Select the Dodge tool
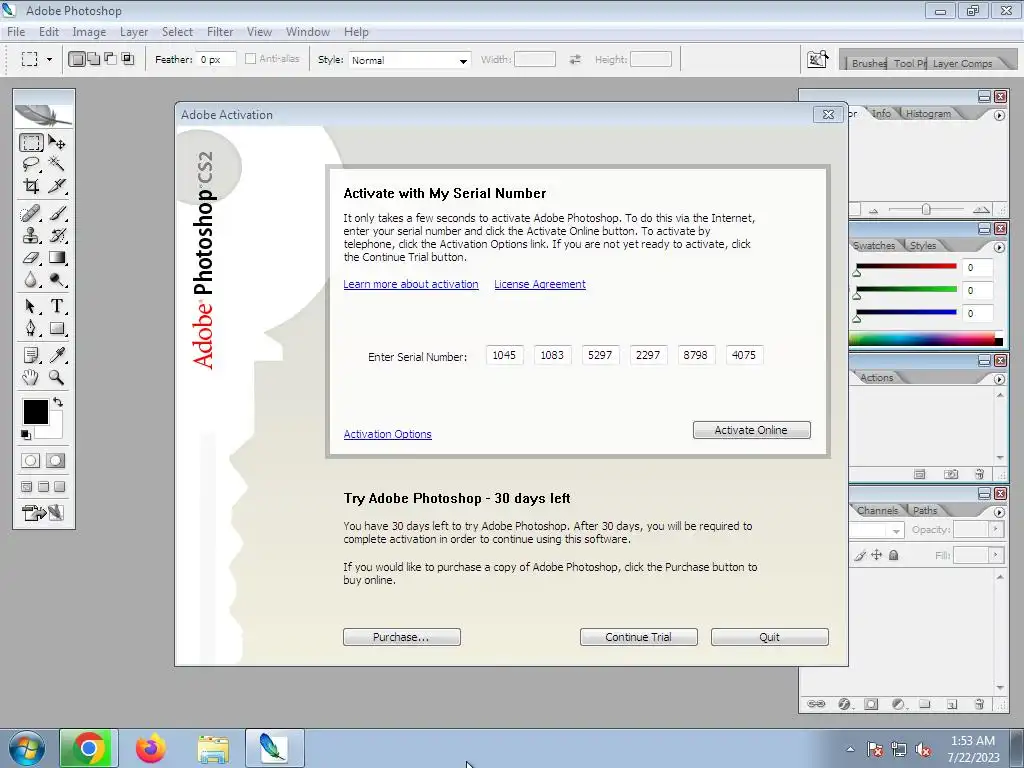 click(x=57, y=280)
